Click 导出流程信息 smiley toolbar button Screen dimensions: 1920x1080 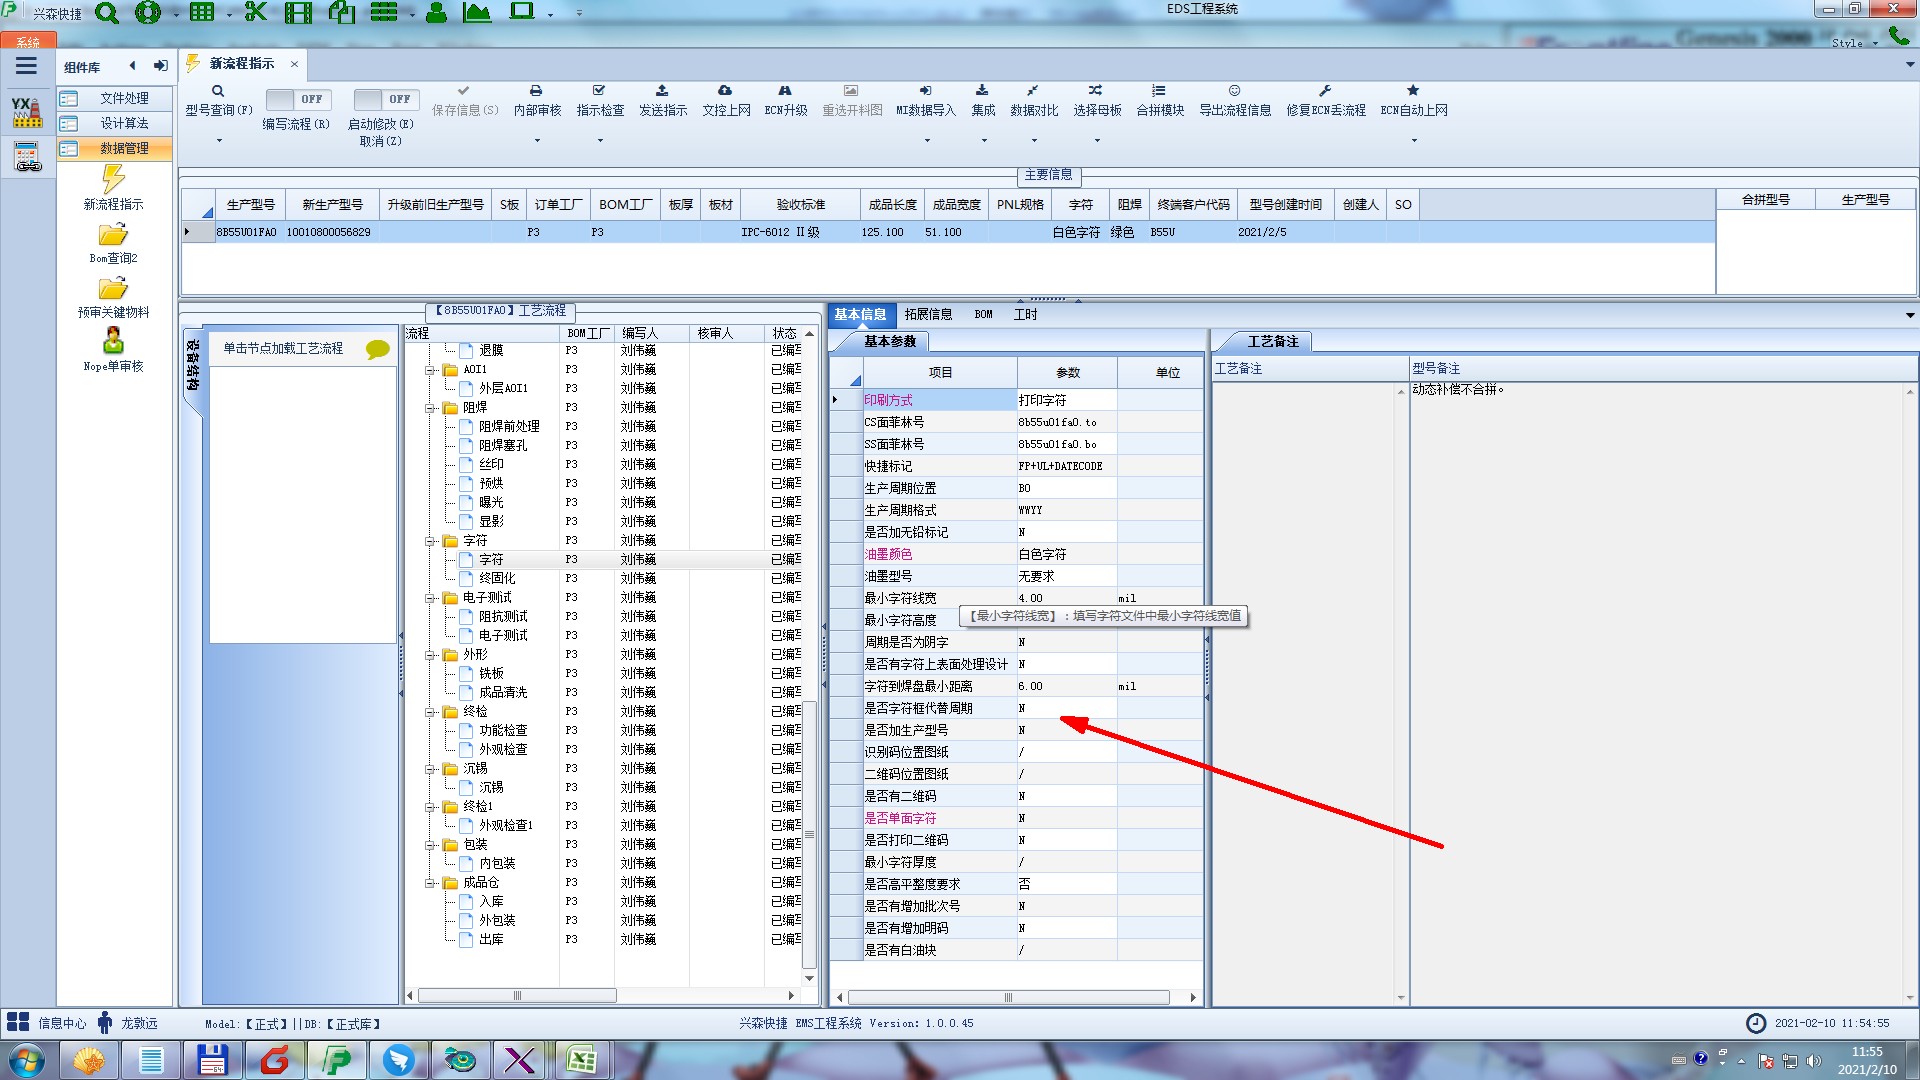click(x=1235, y=101)
